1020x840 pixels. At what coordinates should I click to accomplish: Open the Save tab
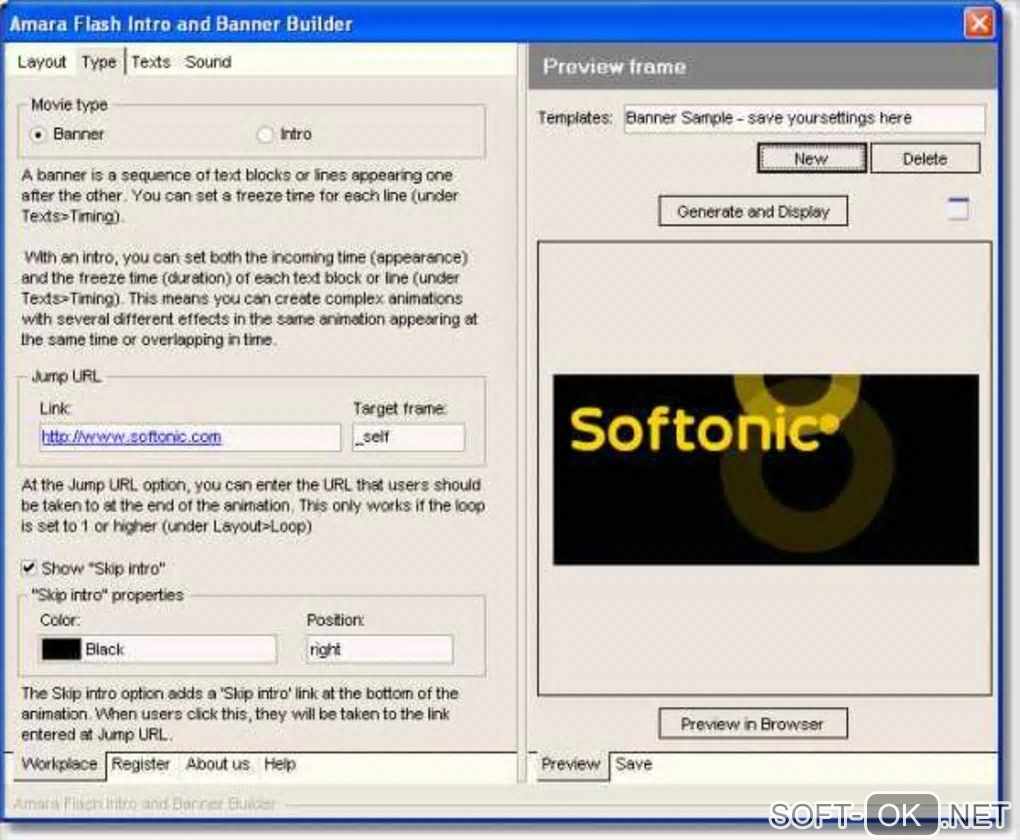(634, 764)
